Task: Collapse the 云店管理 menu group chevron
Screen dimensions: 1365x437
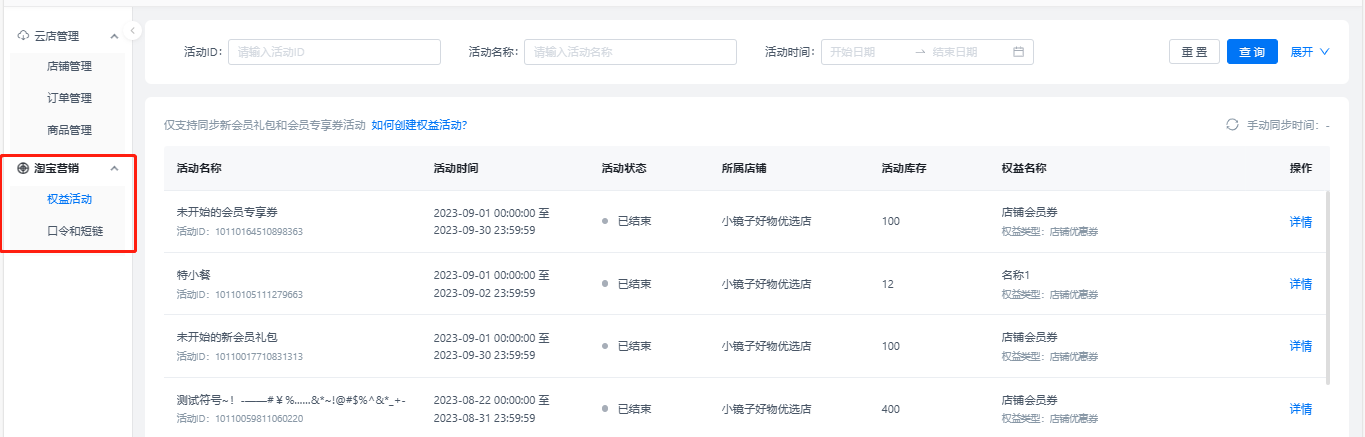Action: 114,36
